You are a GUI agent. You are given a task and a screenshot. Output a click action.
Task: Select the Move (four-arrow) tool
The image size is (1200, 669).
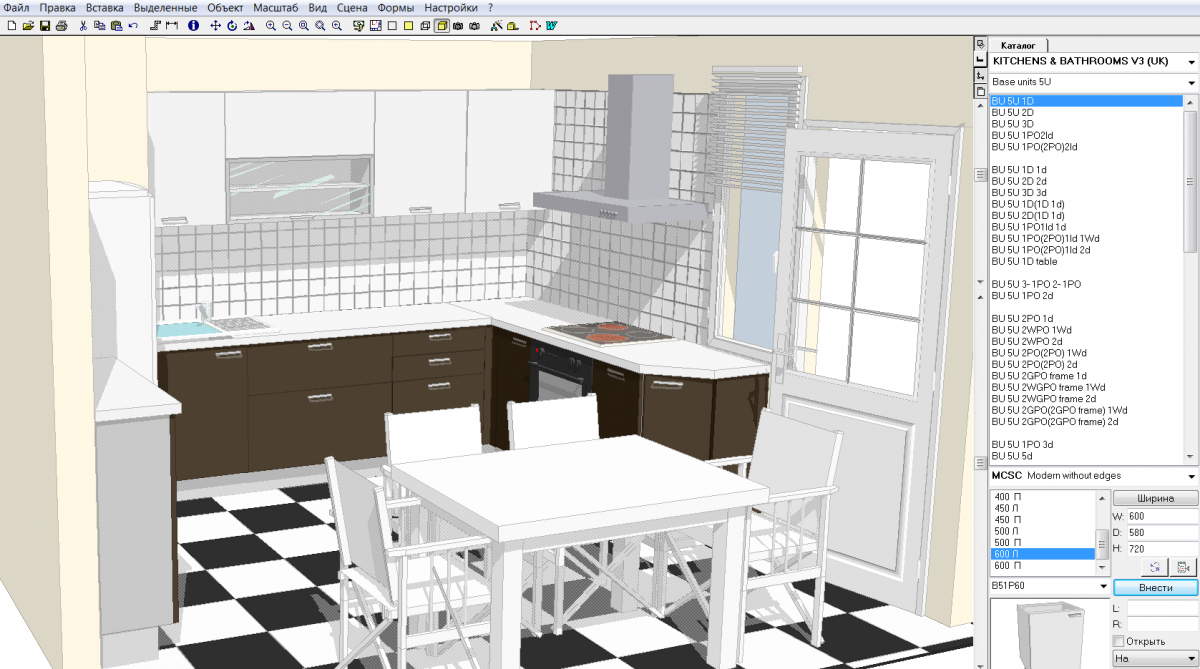click(215, 25)
